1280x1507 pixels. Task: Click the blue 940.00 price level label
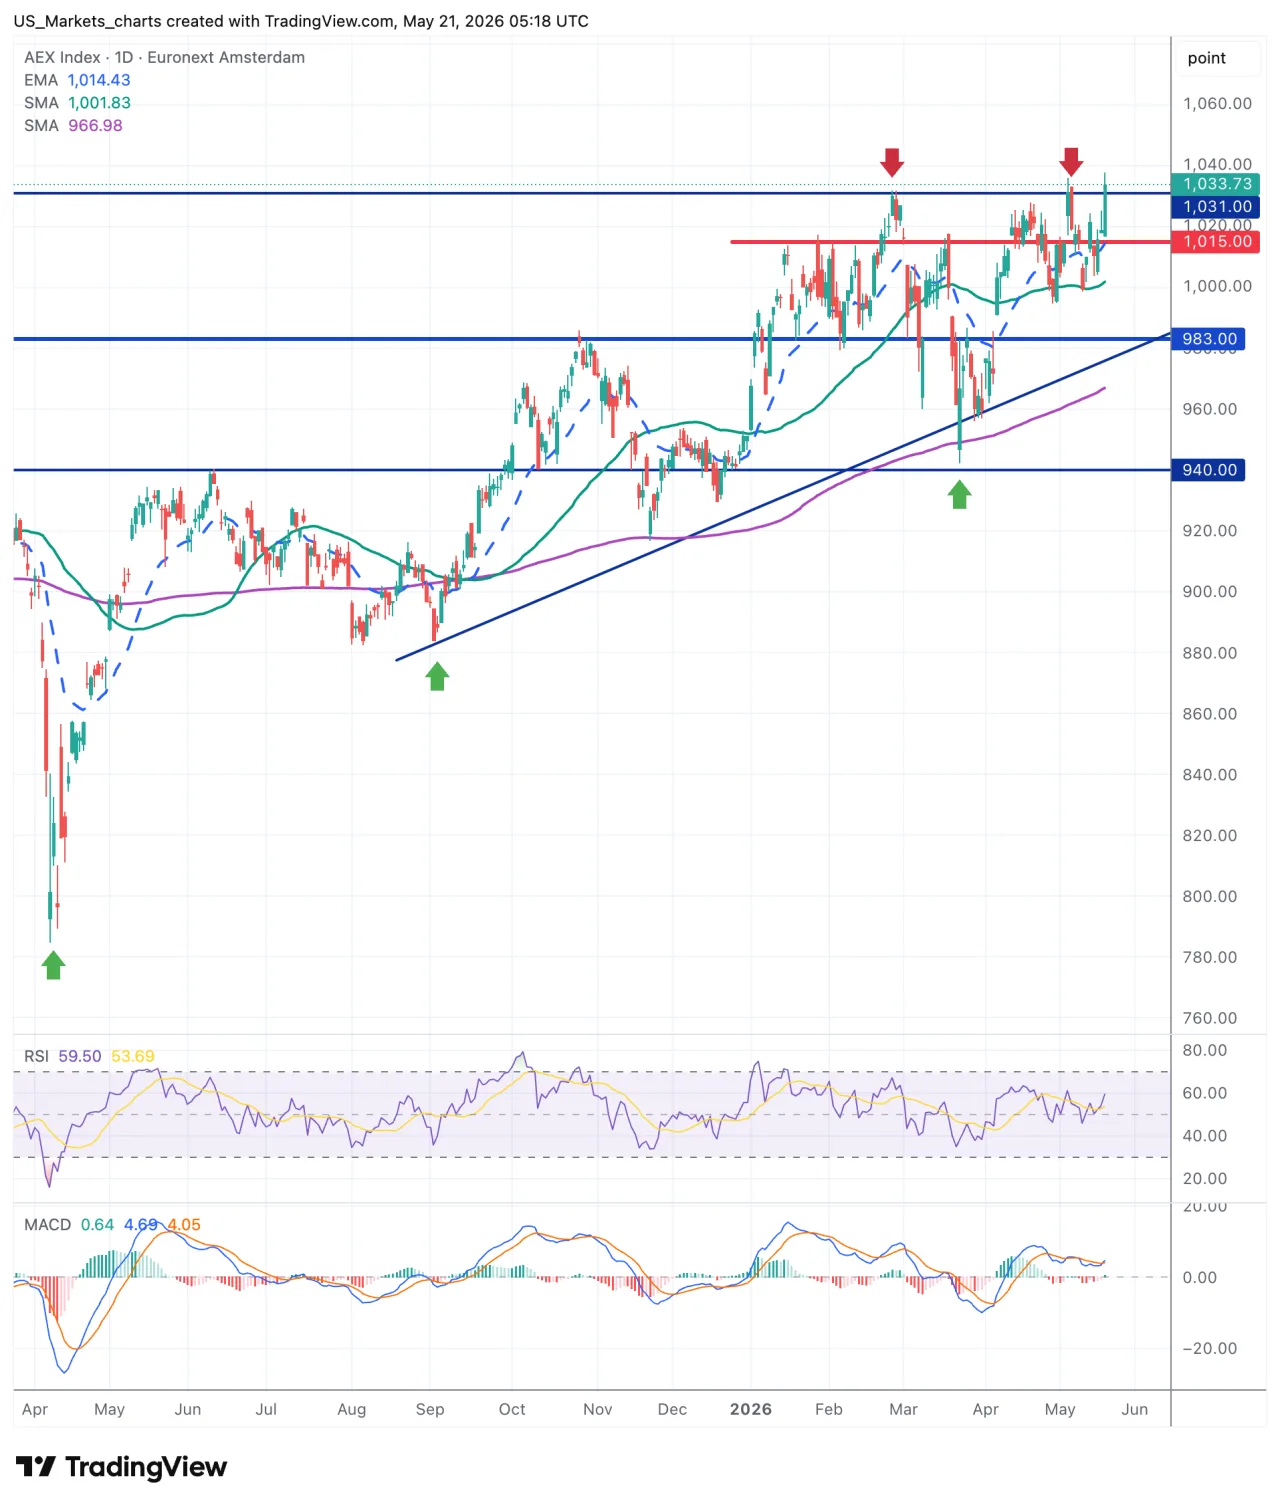[1208, 470]
